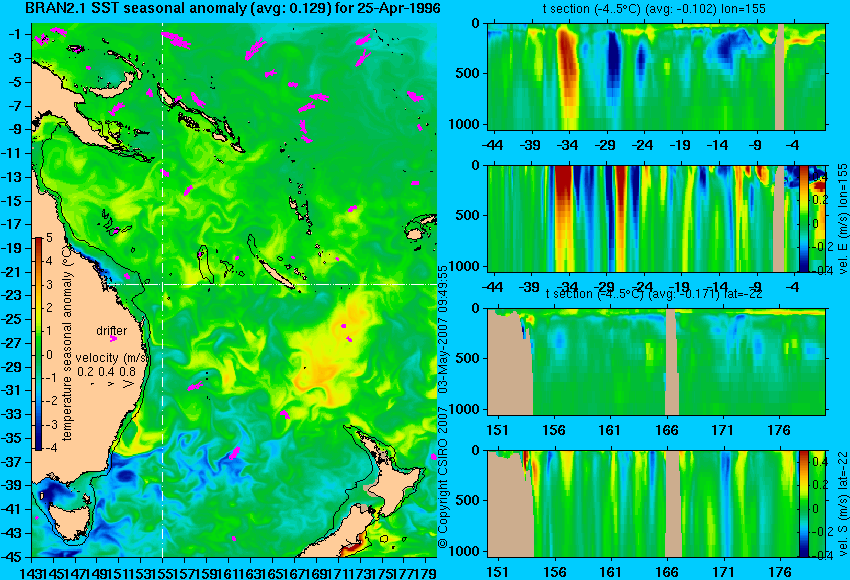
Task: Click the drifter velocity scale arrows
Action: click(112, 383)
